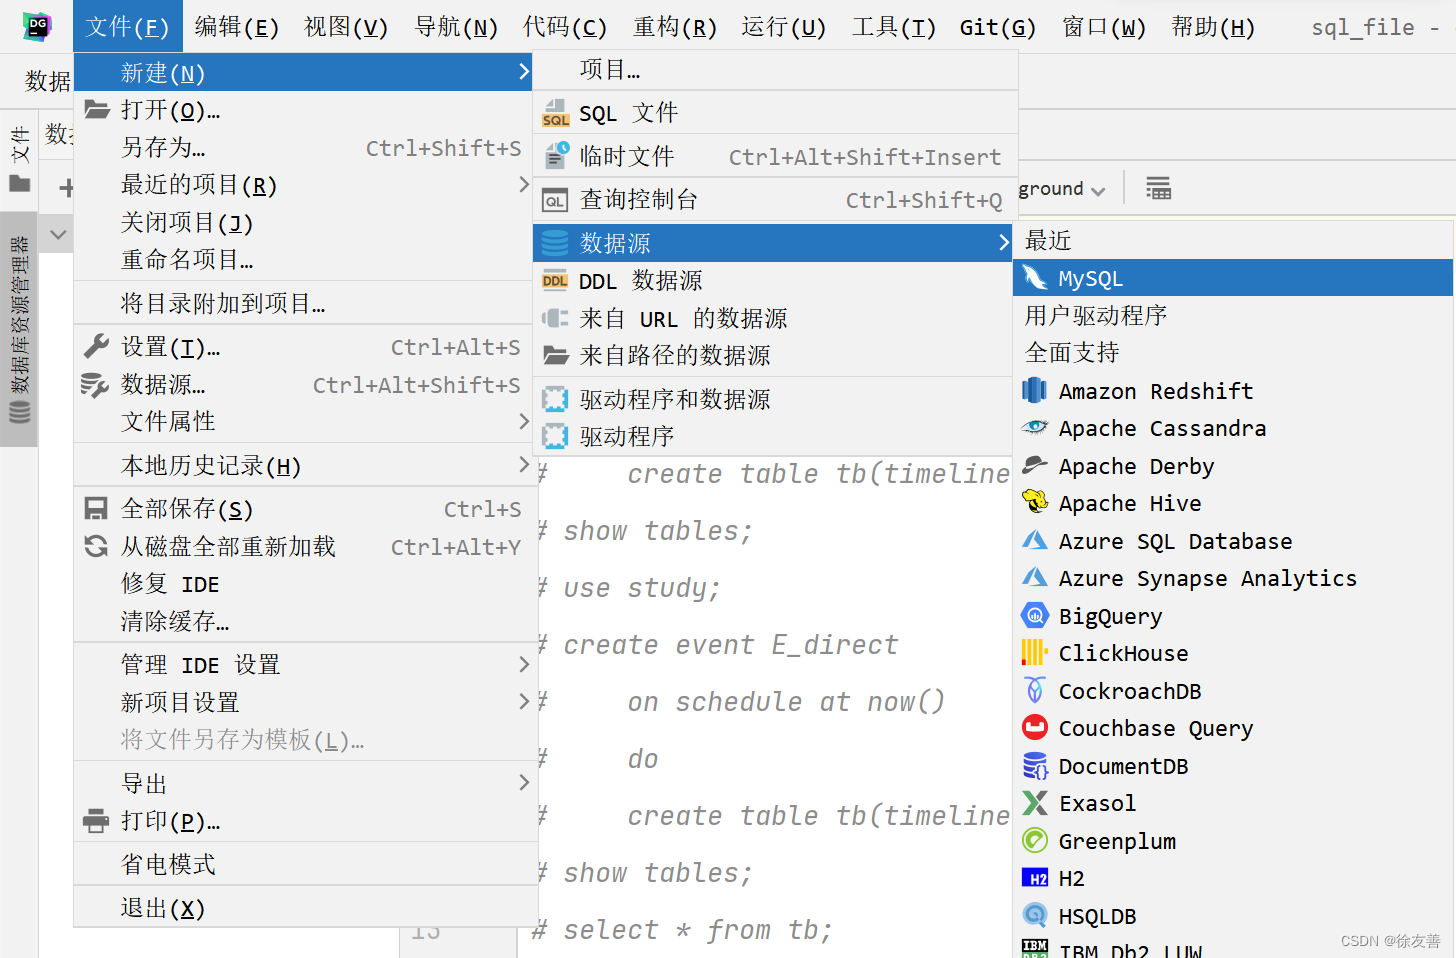Choose 将目录附加到项目... entry
This screenshot has width=1456, height=958.
(x=306, y=303)
